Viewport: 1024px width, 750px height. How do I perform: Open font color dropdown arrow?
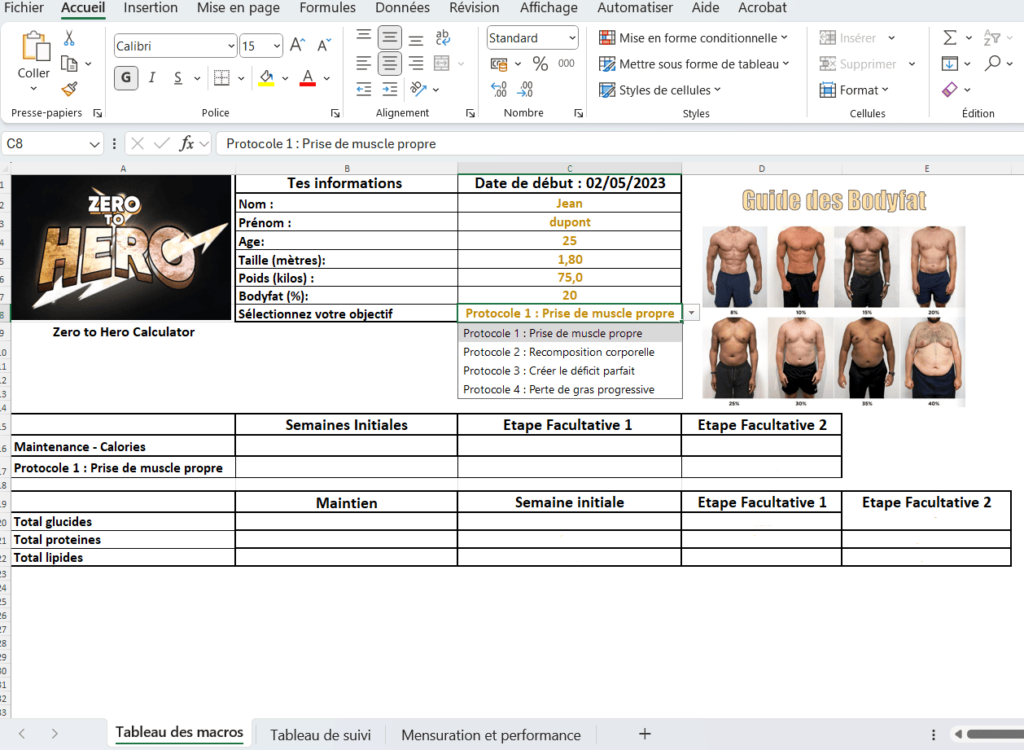coord(327,78)
